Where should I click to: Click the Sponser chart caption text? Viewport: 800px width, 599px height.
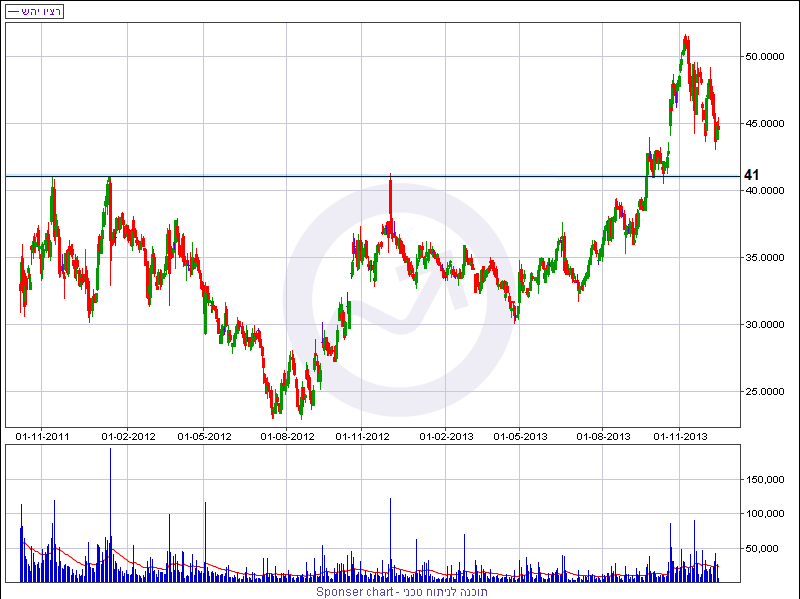(402, 592)
